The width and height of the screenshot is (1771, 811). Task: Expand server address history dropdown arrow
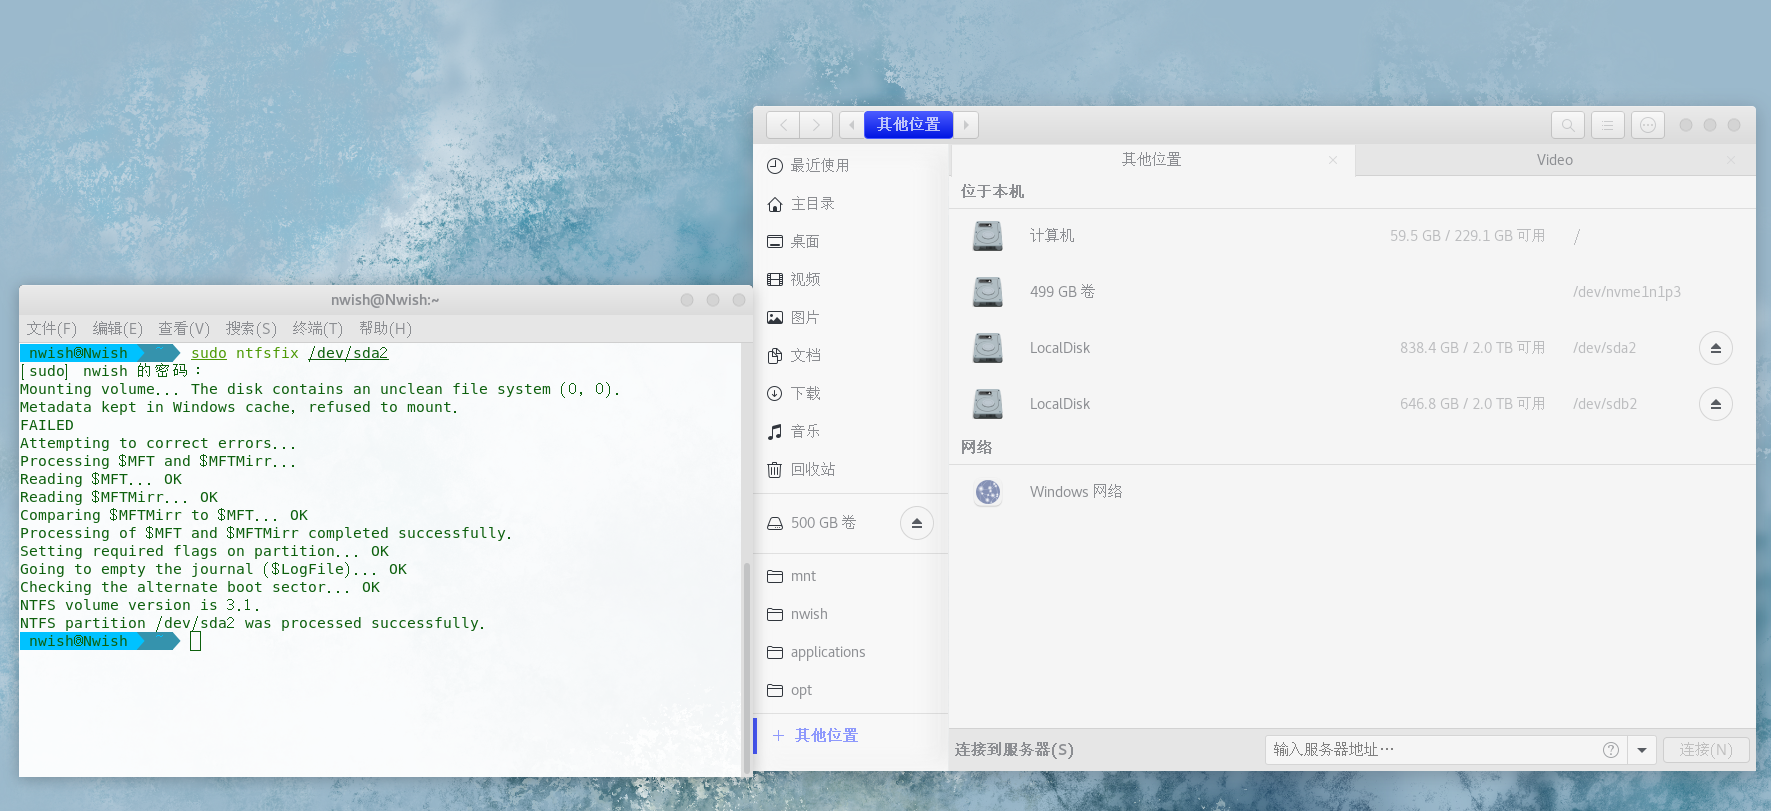(1642, 750)
